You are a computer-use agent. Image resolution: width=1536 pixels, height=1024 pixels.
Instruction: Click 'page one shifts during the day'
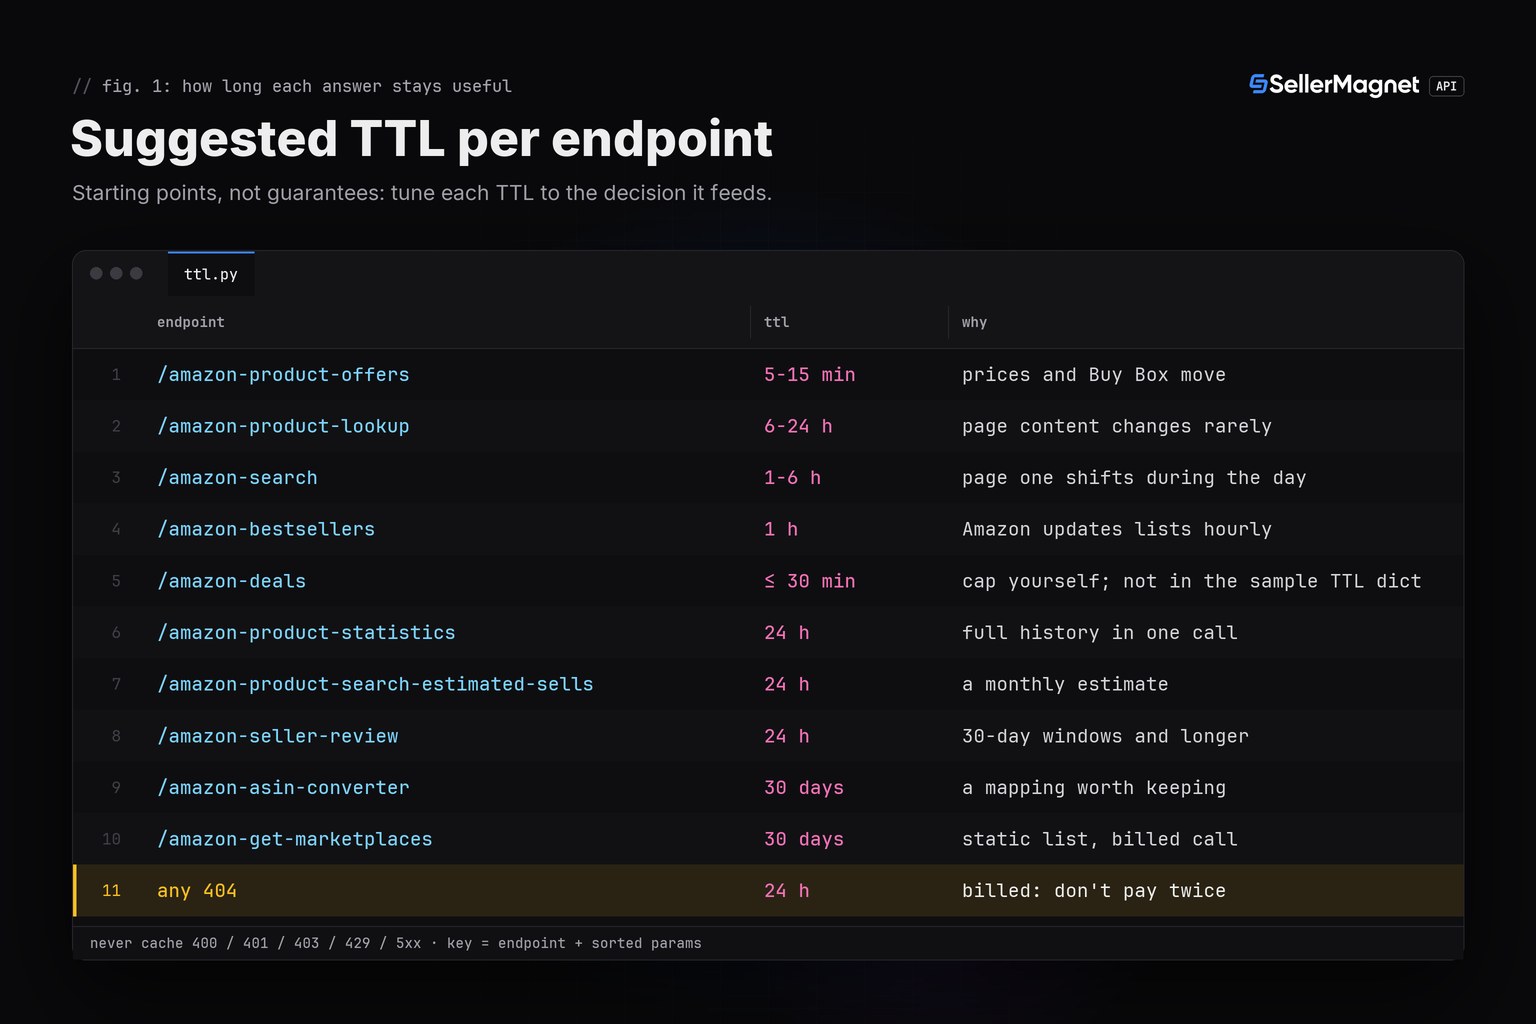tap(1134, 478)
